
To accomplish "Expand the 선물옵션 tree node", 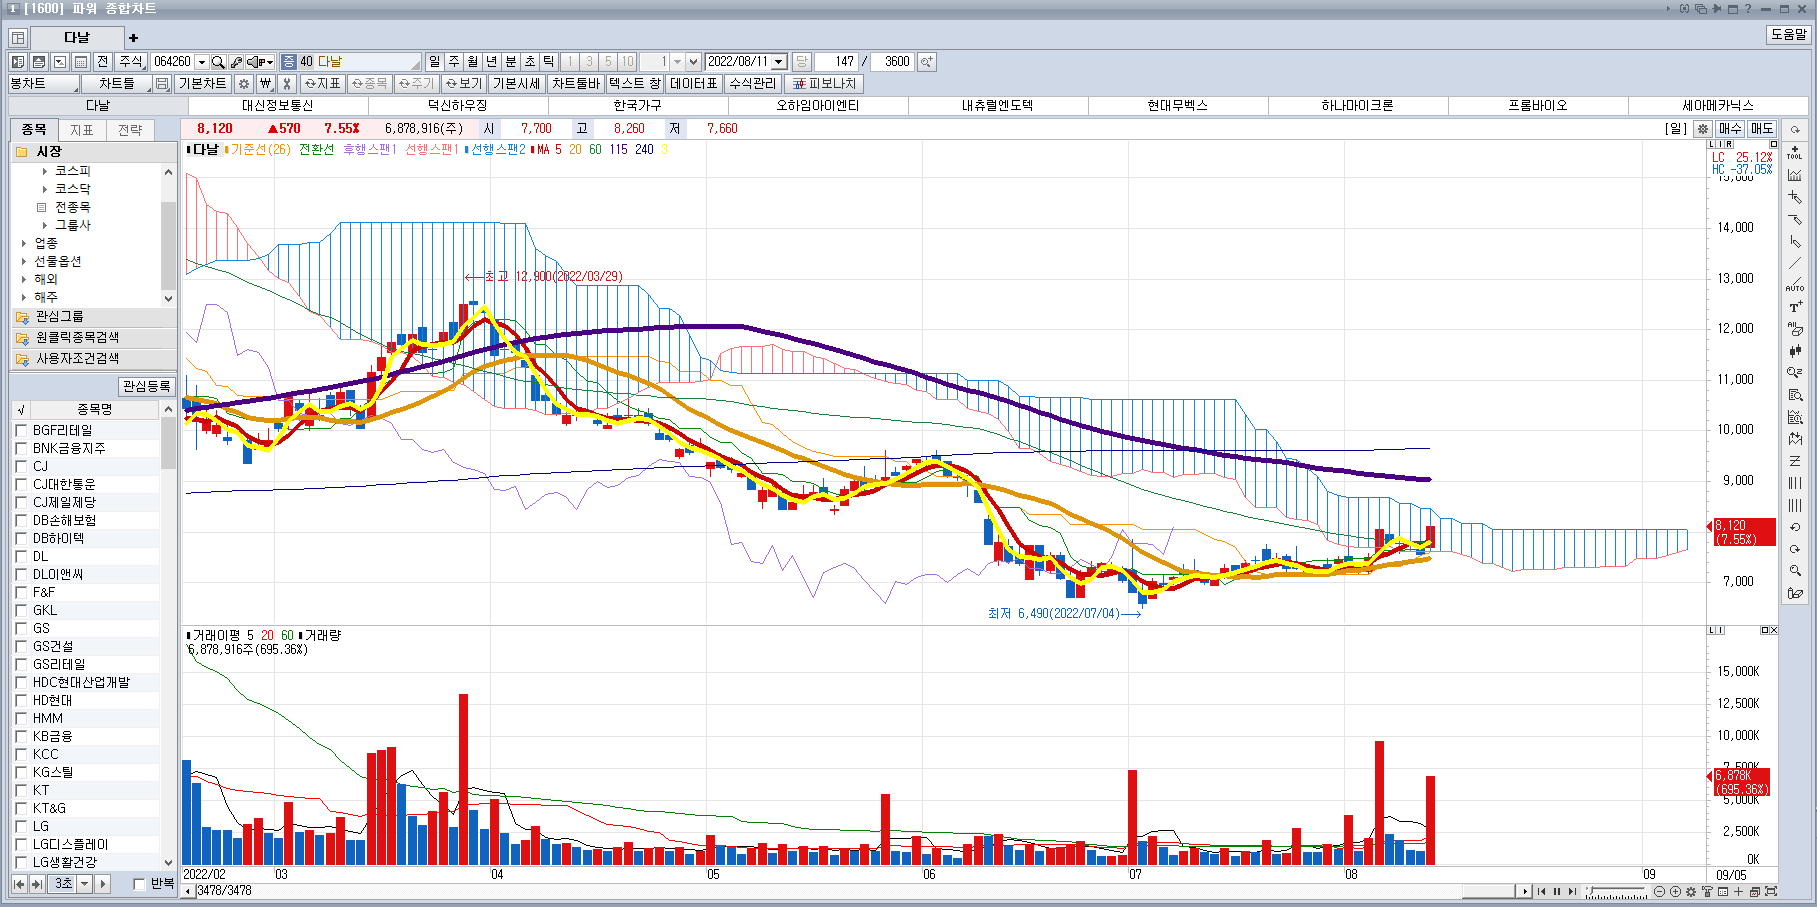I will coord(24,261).
